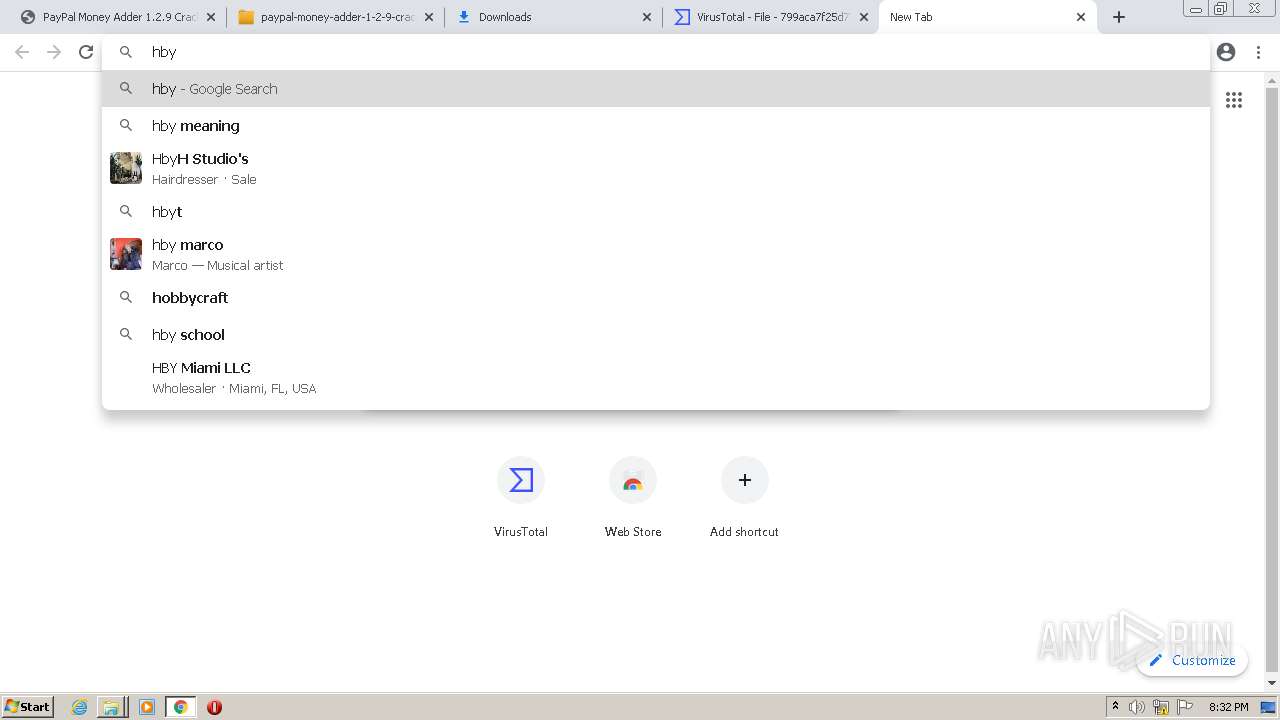Go back using the back arrow
This screenshot has height=720, width=1280.
pyautogui.click(x=22, y=52)
